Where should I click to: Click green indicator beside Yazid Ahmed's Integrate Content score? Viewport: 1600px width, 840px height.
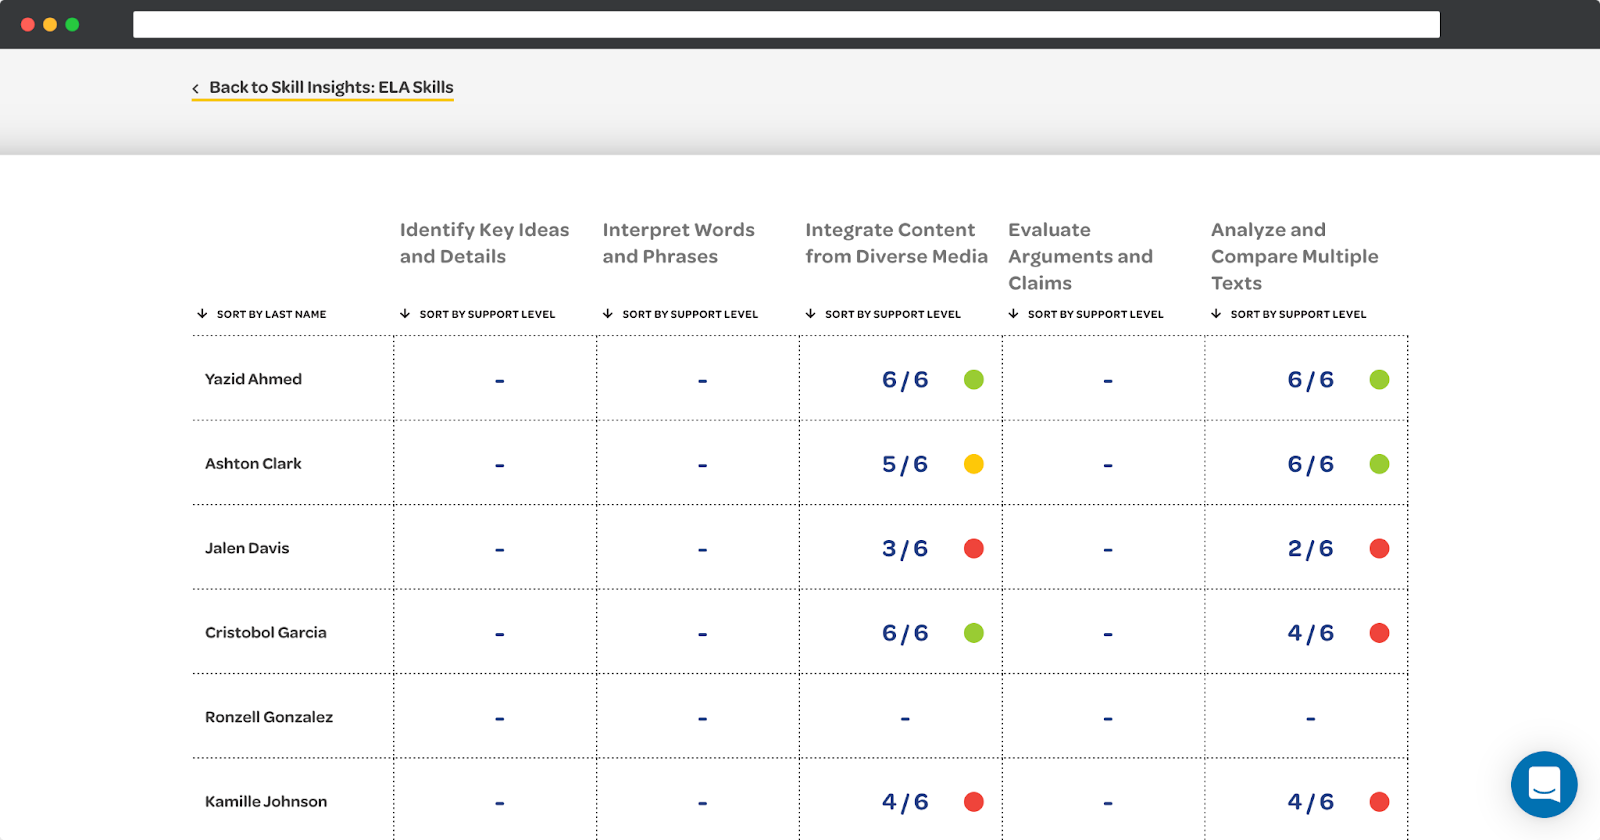974,379
